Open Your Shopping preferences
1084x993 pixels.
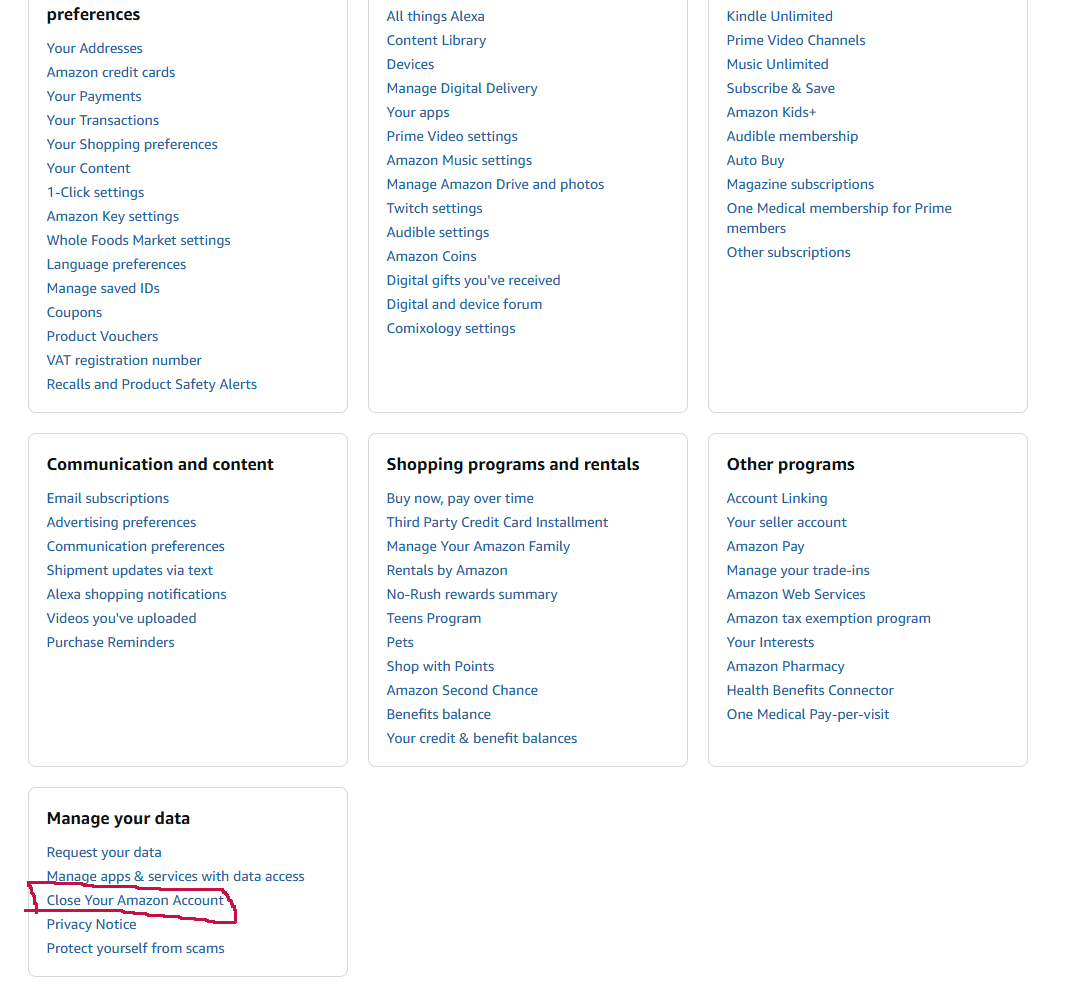coord(132,145)
